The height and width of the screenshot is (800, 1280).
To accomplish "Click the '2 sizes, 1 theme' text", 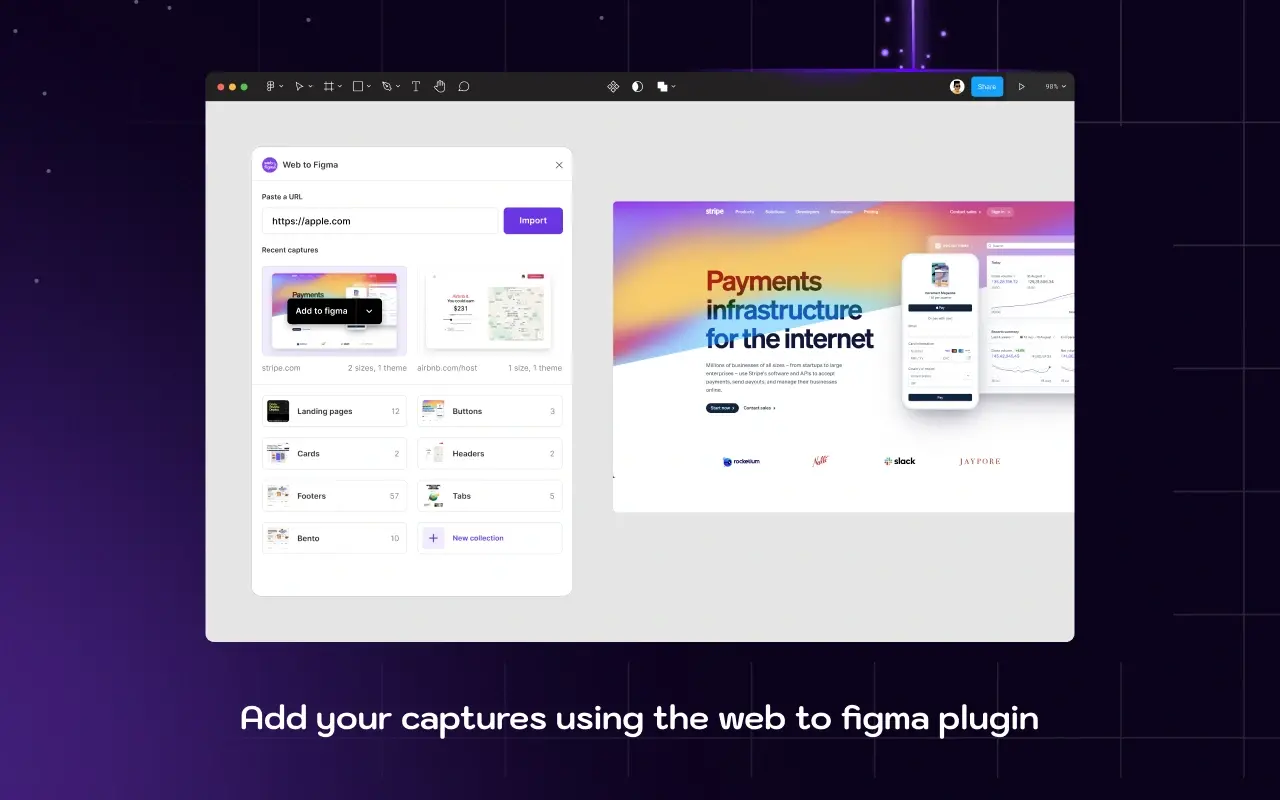I will pyautogui.click(x=377, y=368).
